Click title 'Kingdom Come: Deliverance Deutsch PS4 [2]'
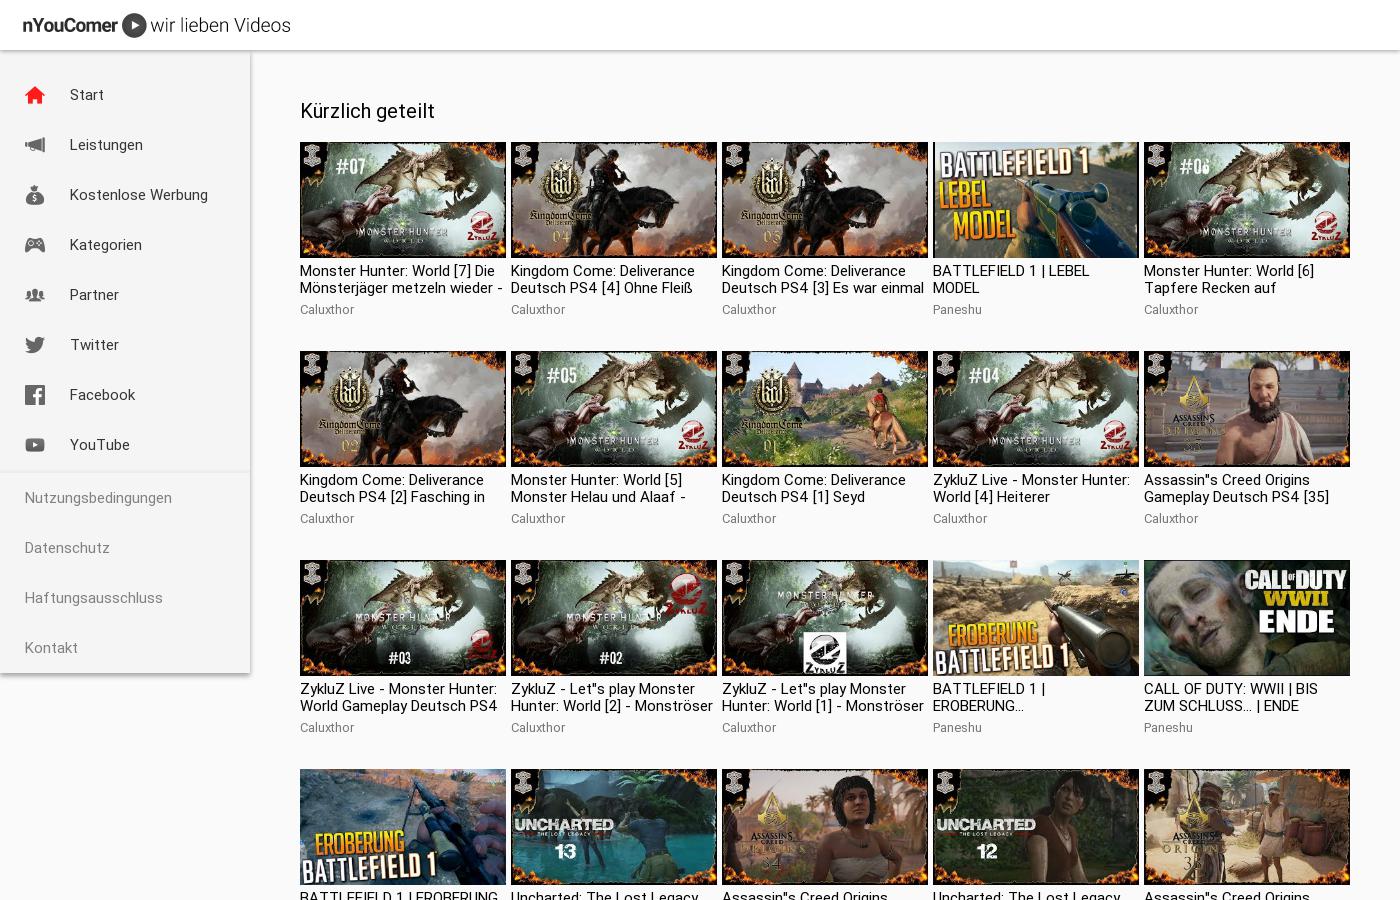Viewport: 1400px width, 900px height. tap(392, 488)
